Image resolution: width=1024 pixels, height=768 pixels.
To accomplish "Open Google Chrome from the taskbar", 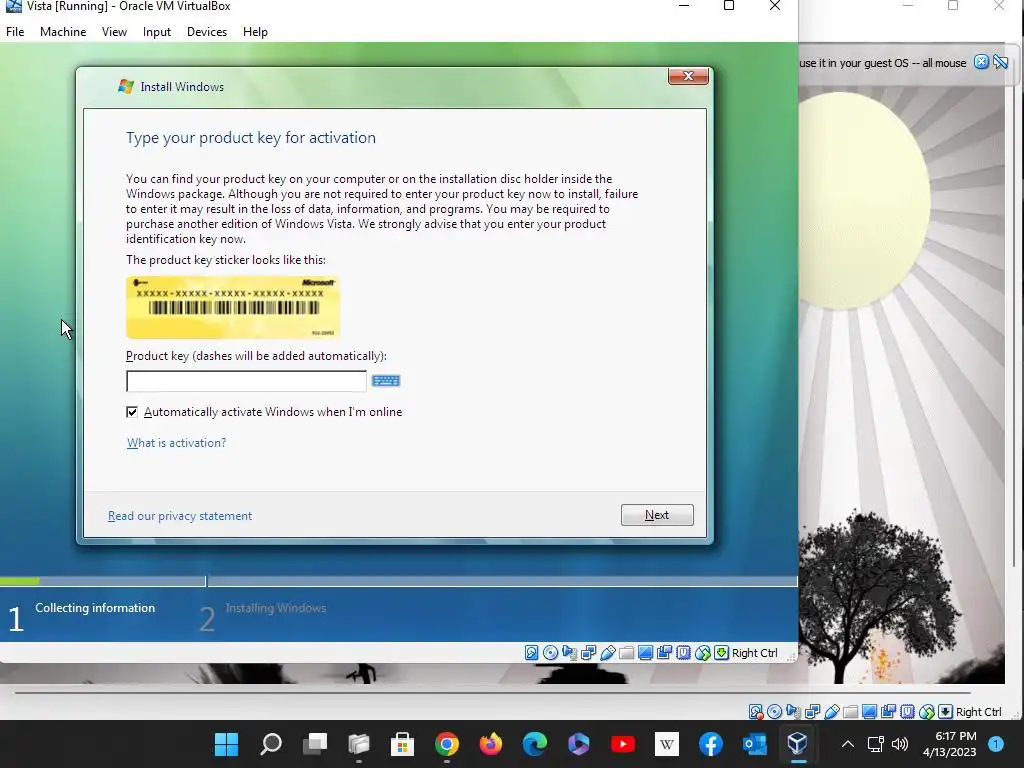I will pyautogui.click(x=447, y=744).
